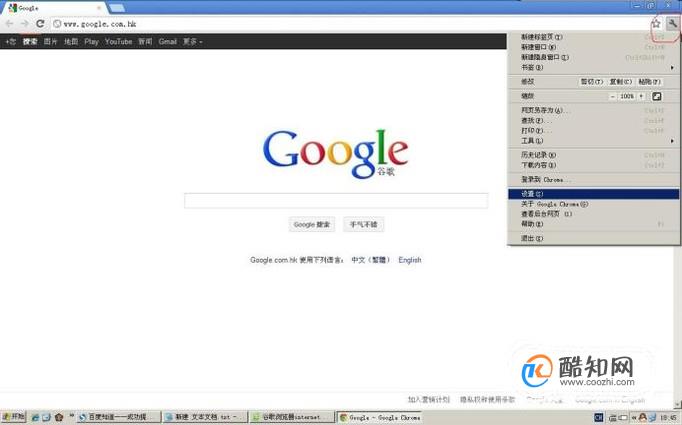Viewport: 682px width, 425px height.
Task: Select the Google browser tab
Action: click(56, 8)
